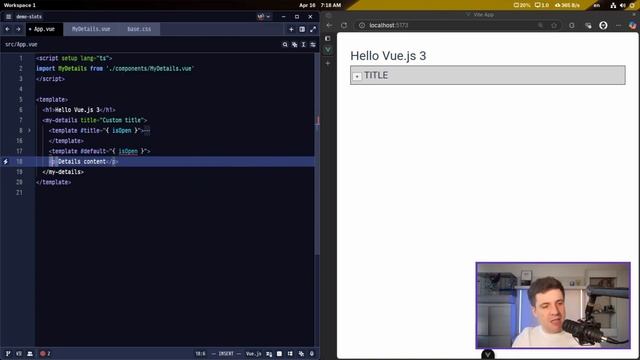This screenshot has height=360, width=640.
Task: Open buffer search magnifier icon
Action: click(285, 44)
